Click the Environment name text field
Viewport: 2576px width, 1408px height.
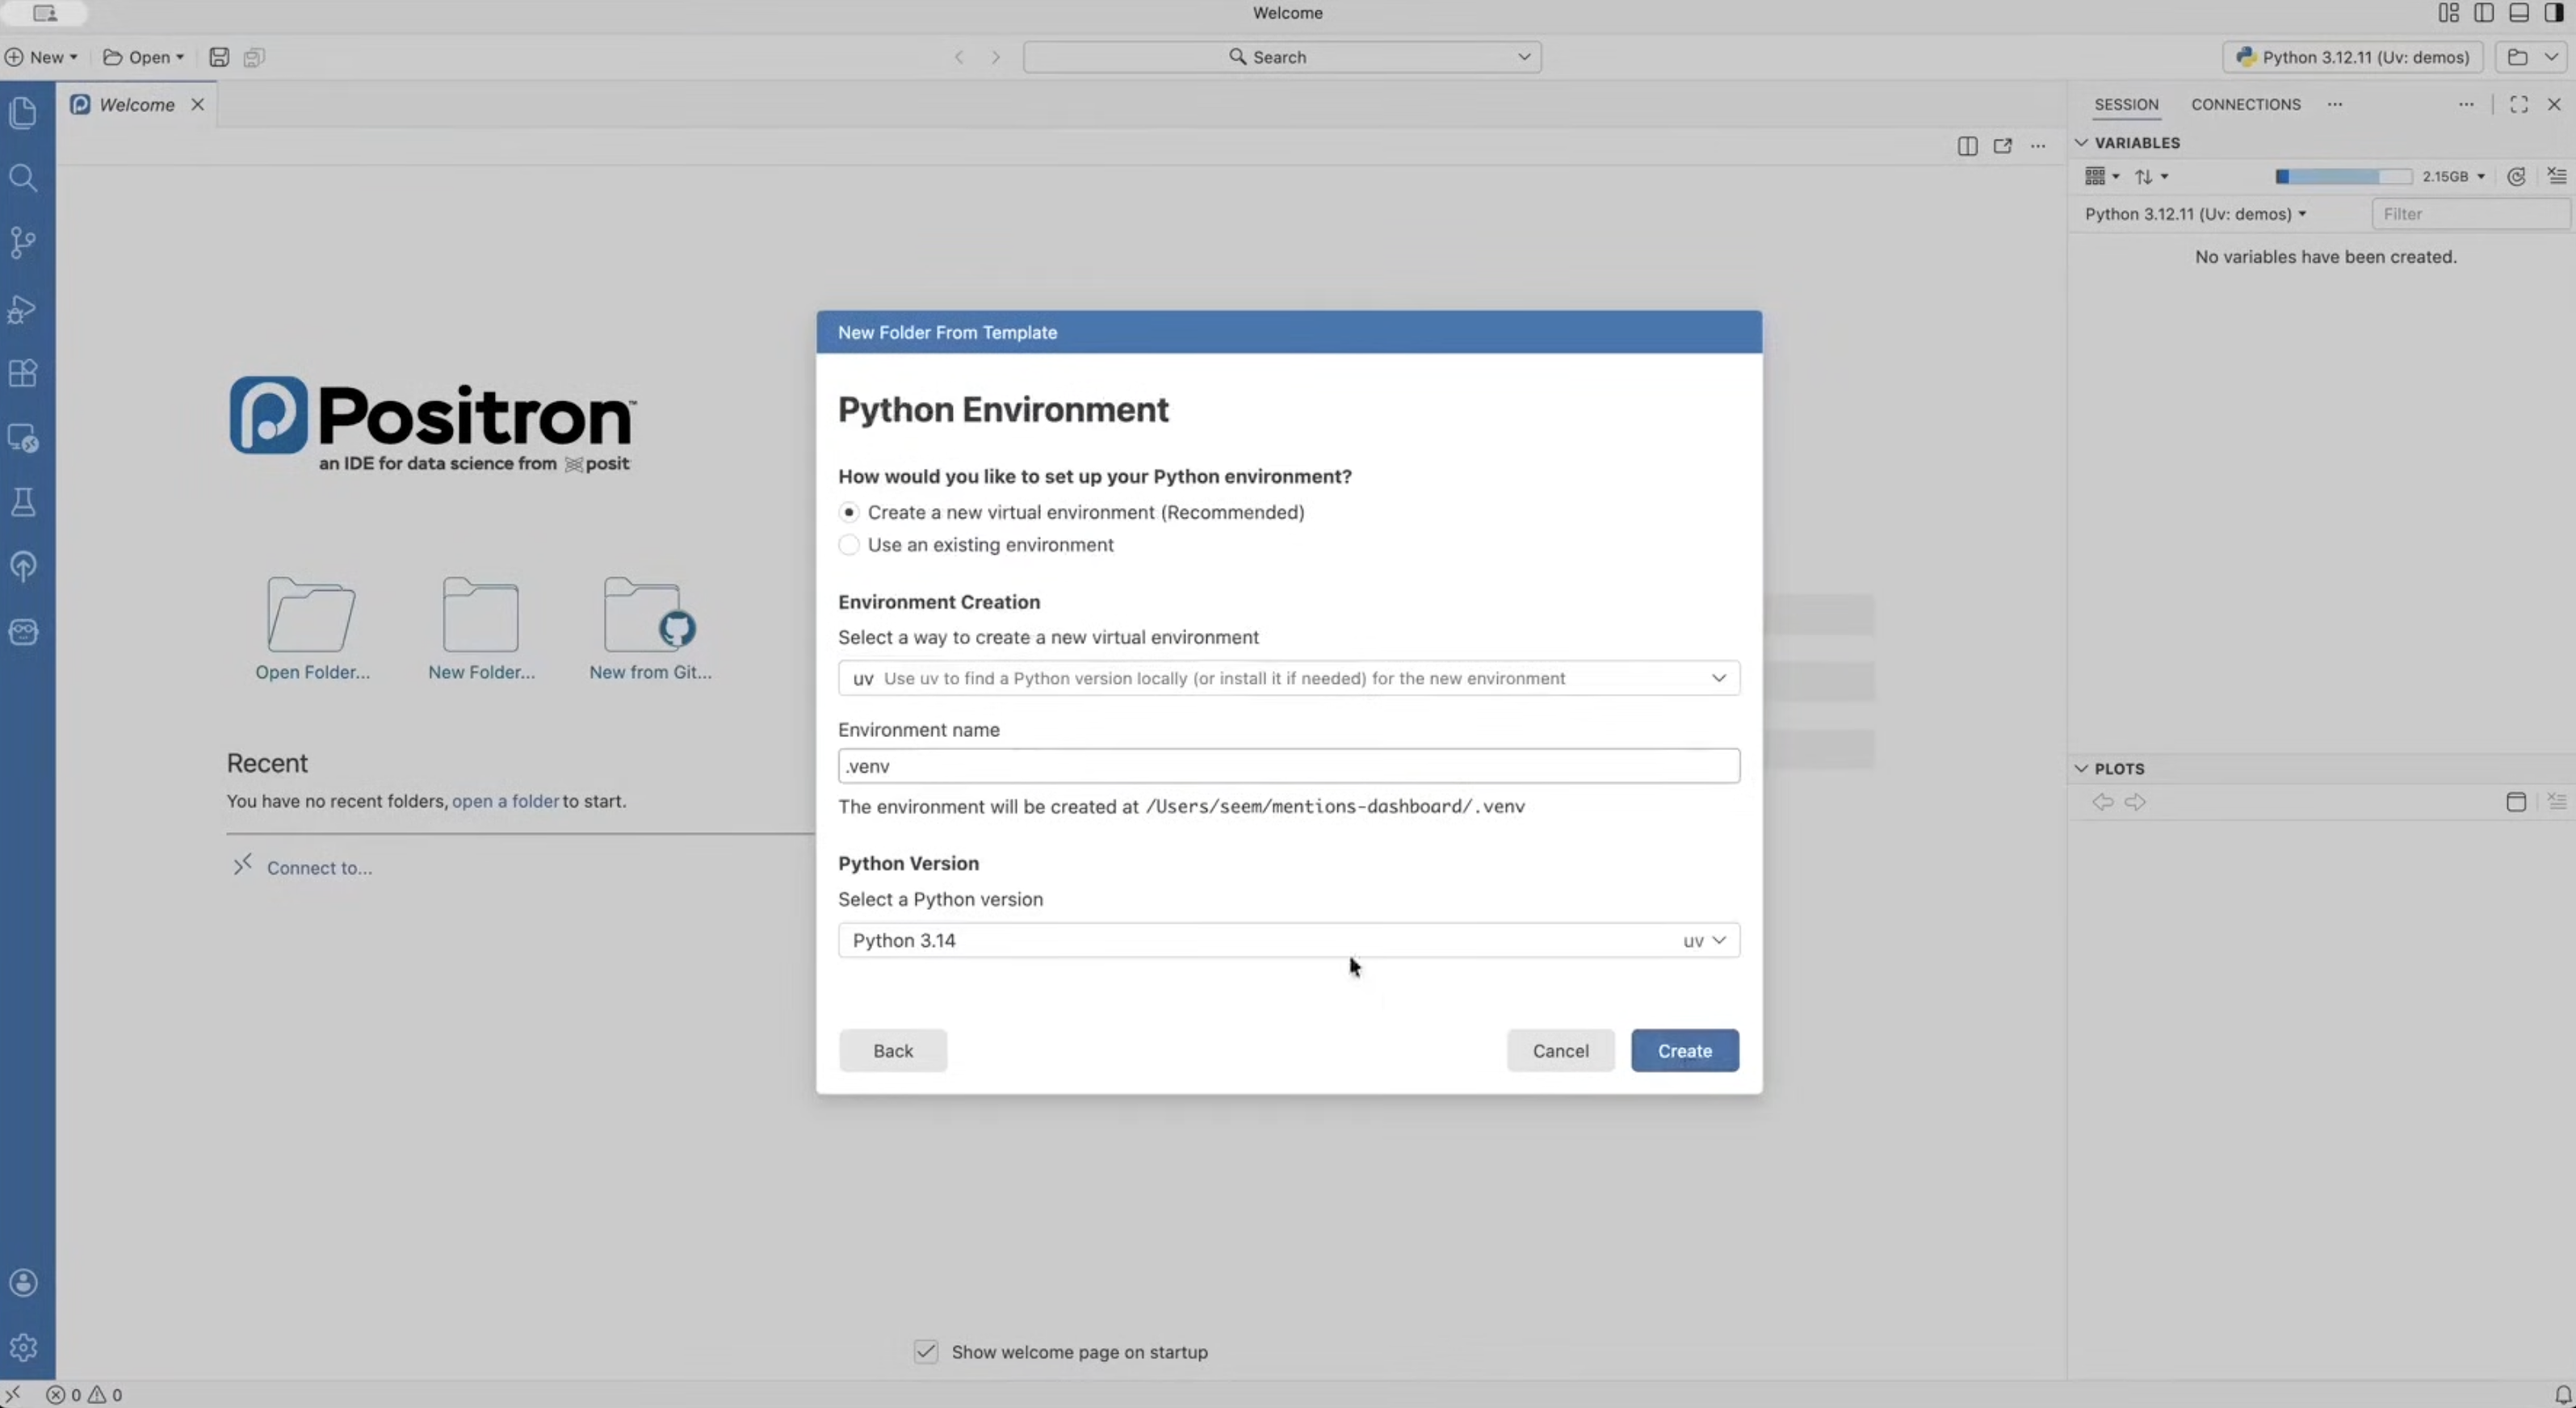pyautogui.click(x=1288, y=766)
